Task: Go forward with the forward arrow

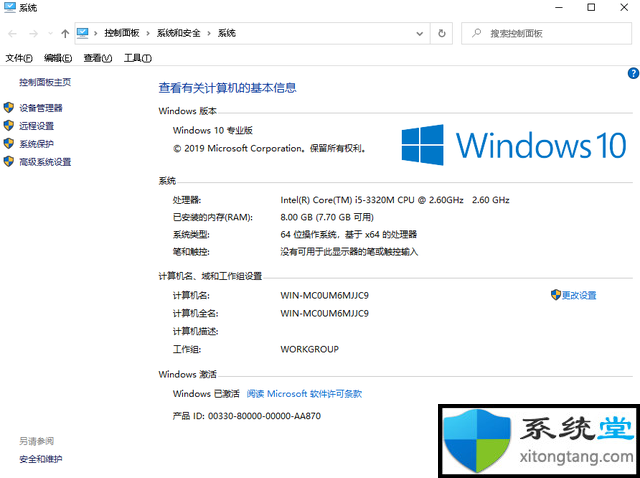Action: [33, 33]
